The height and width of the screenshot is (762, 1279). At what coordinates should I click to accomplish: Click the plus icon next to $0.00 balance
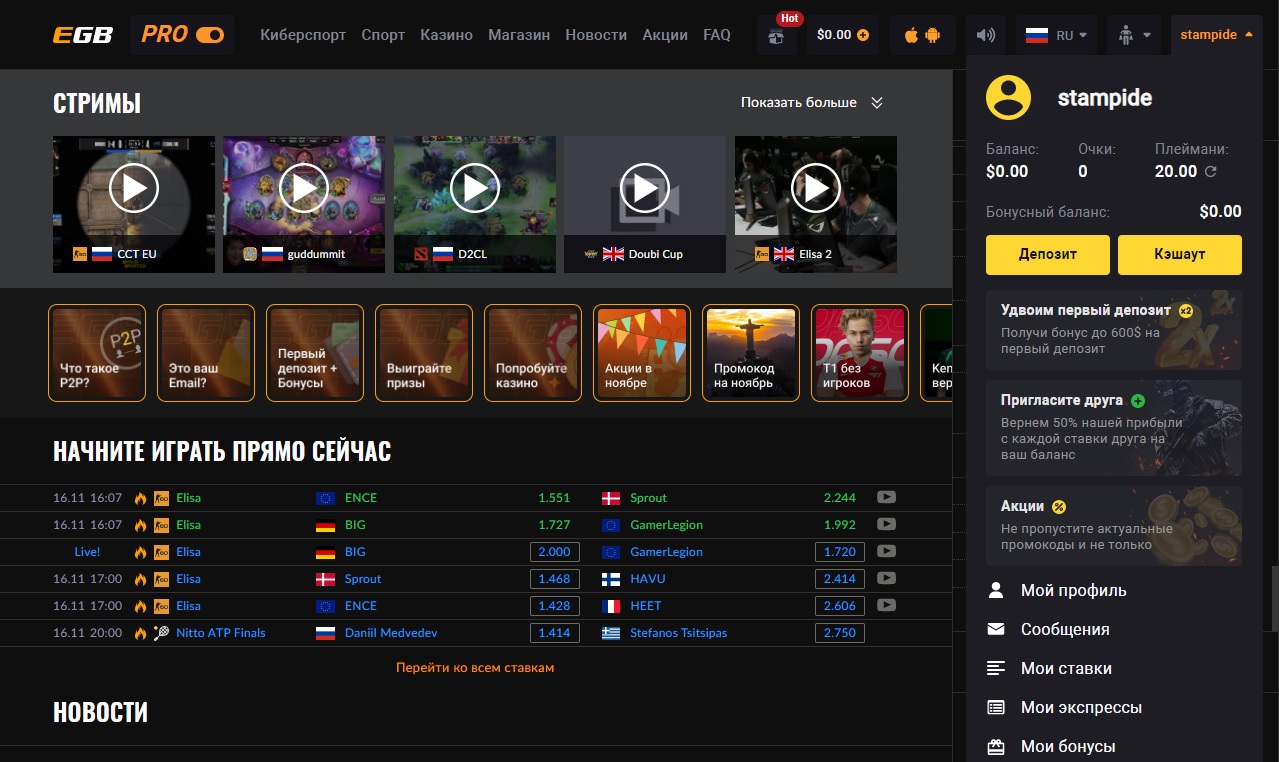[x=863, y=35]
